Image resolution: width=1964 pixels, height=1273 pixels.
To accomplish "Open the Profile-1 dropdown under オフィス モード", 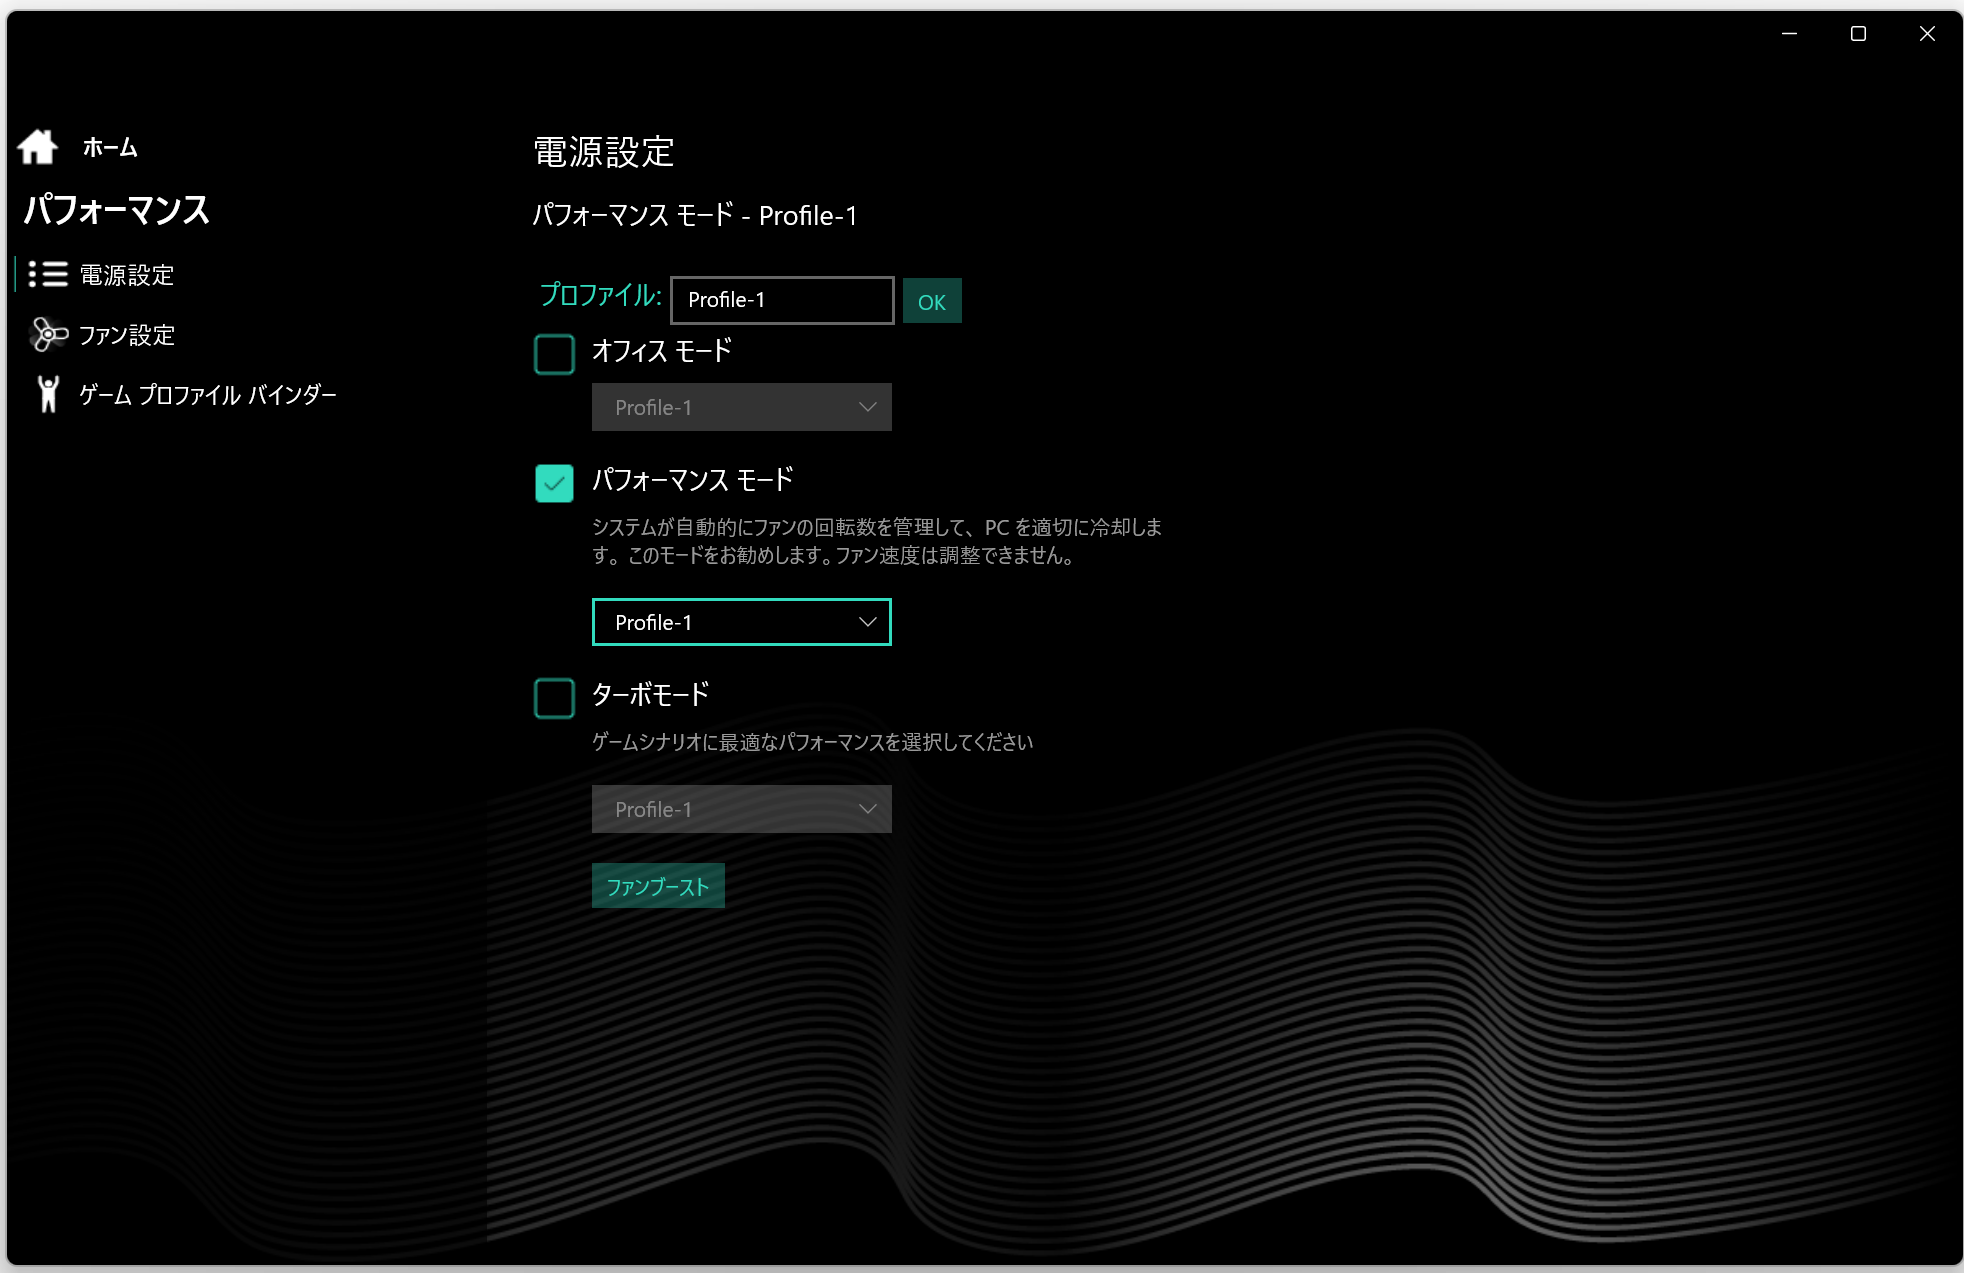I will point(741,407).
